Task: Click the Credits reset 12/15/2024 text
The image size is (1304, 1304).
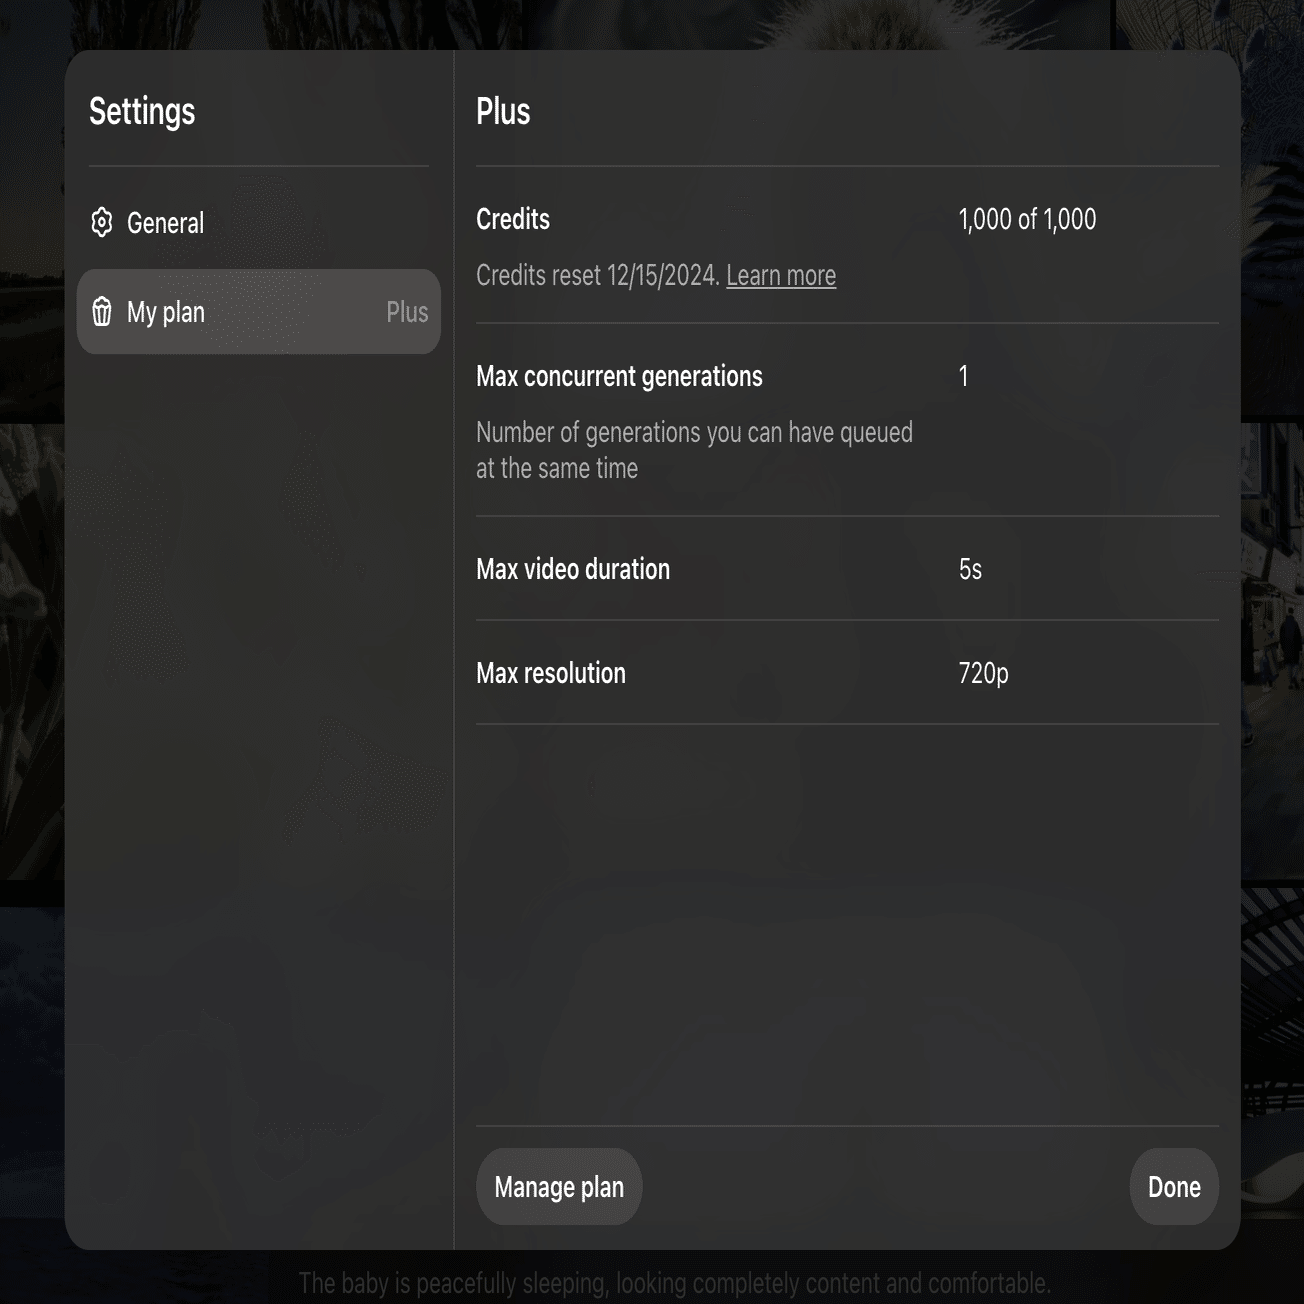Action: click(598, 275)
